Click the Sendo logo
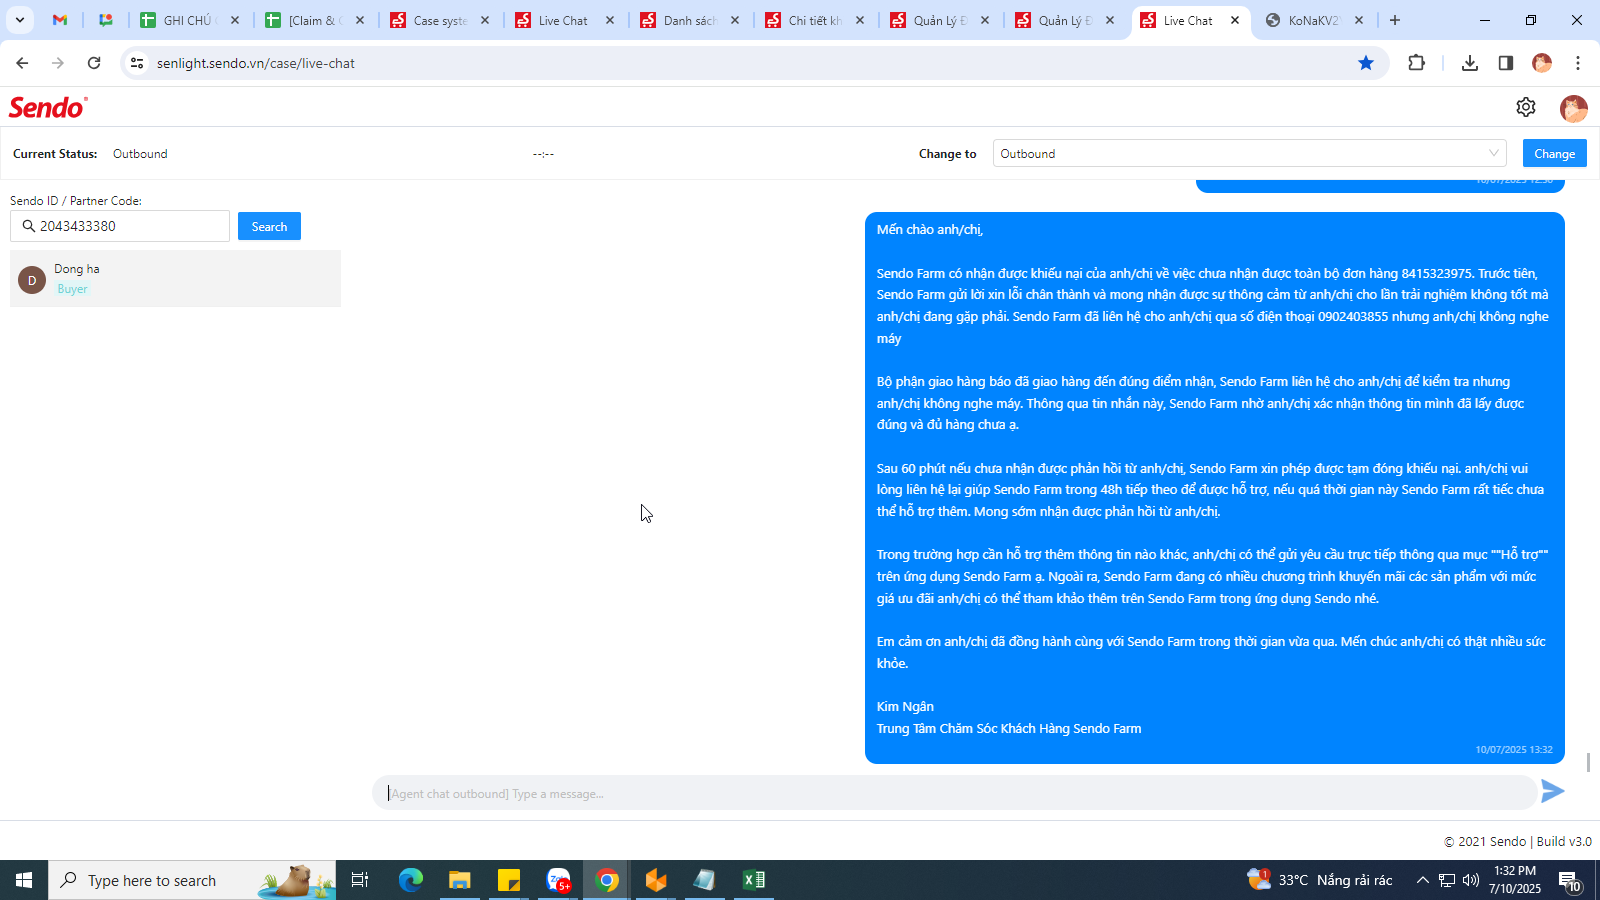This screenshot has width=1600, height=900. [48, 107]
